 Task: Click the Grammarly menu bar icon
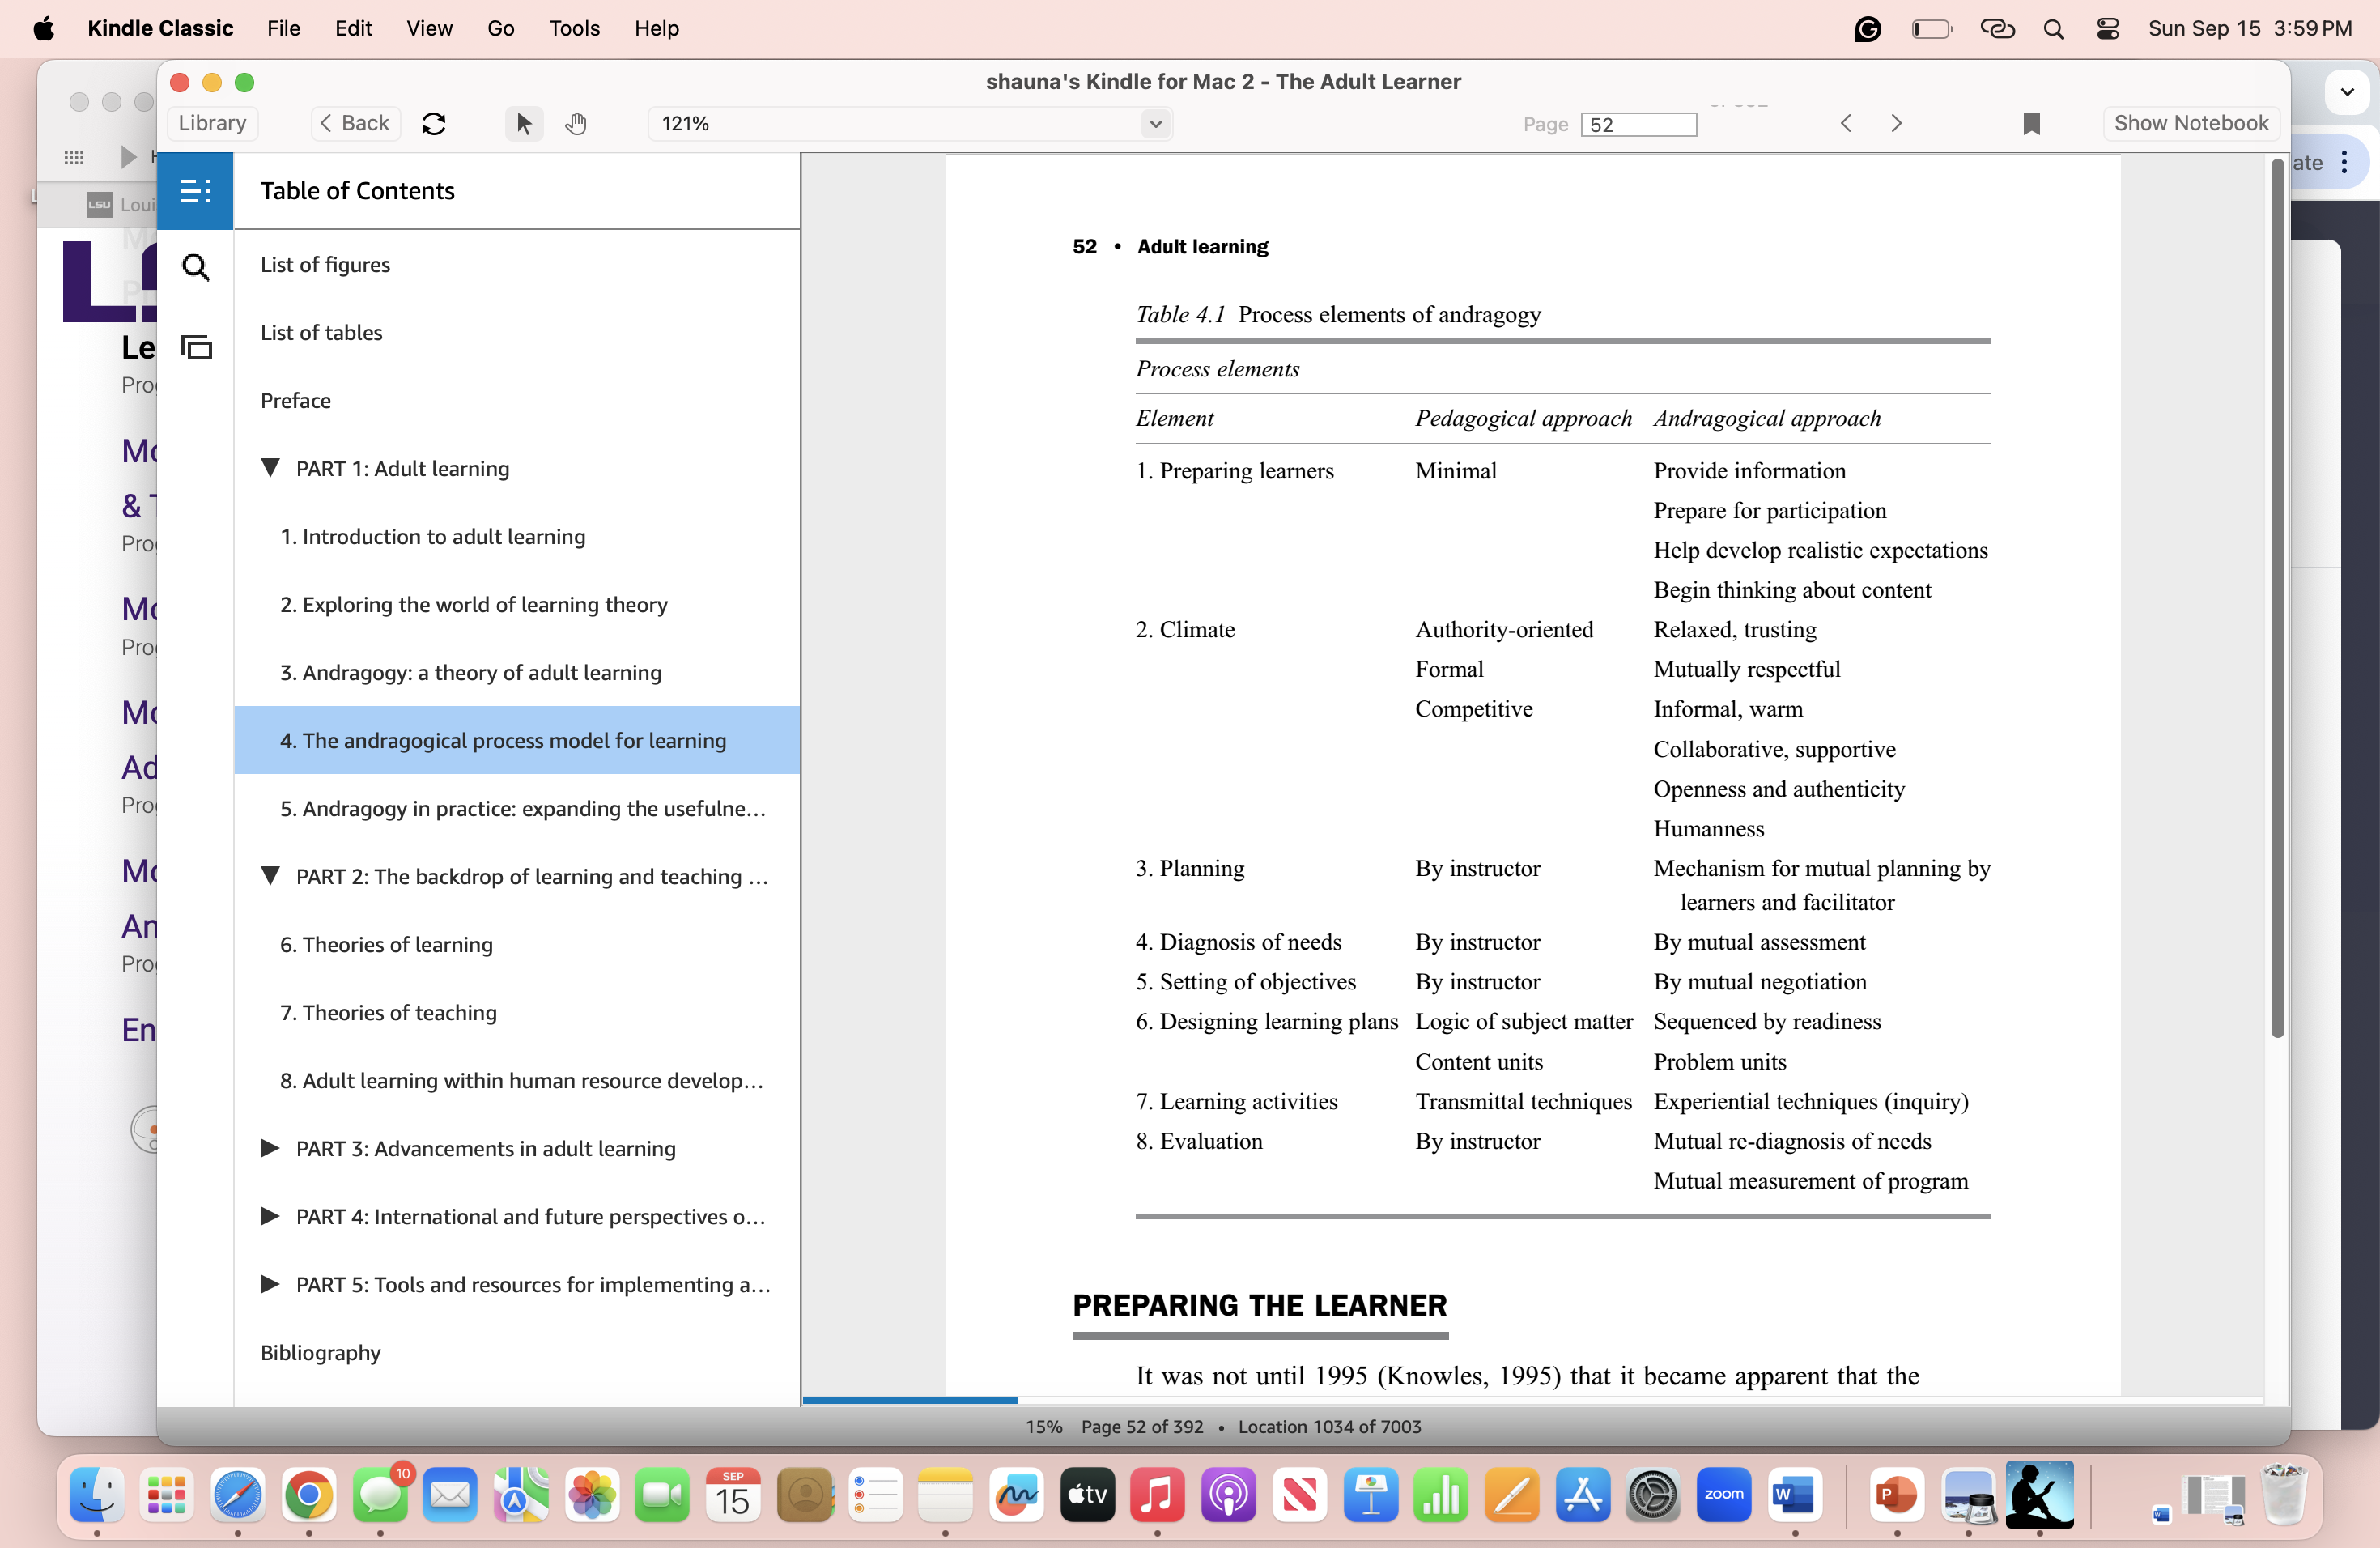pyautogui.click(x=1867, y=28)
